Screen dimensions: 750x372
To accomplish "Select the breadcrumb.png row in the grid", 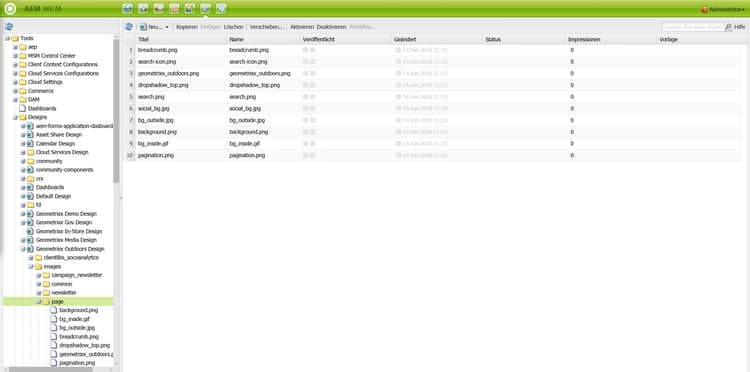I will (432, 50).
